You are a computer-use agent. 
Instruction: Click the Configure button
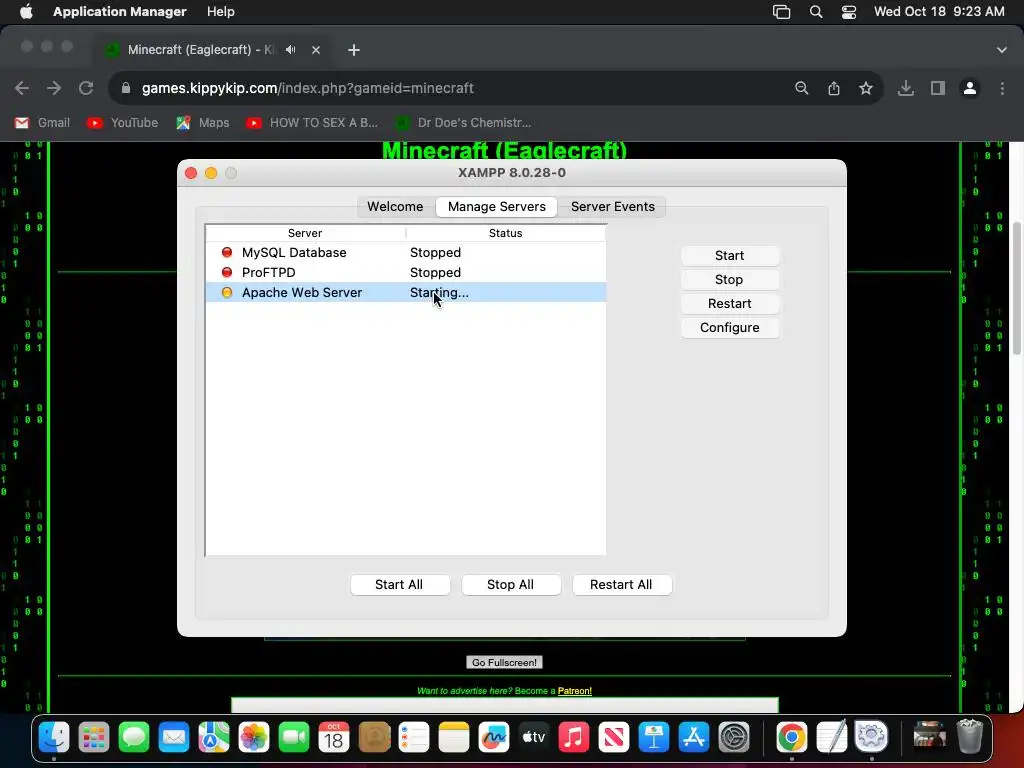click(x=729, y=328)
